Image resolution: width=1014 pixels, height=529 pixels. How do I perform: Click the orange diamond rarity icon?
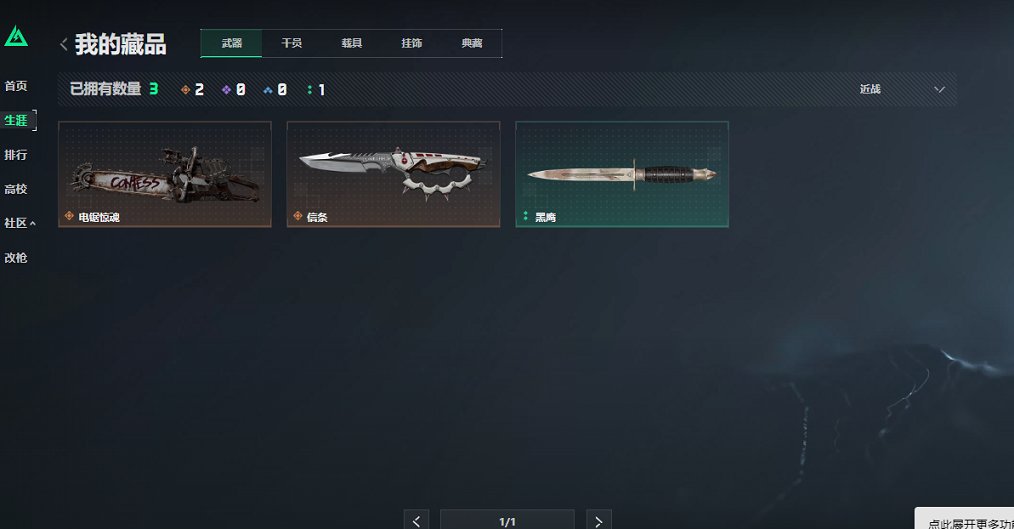pos(186,90)
